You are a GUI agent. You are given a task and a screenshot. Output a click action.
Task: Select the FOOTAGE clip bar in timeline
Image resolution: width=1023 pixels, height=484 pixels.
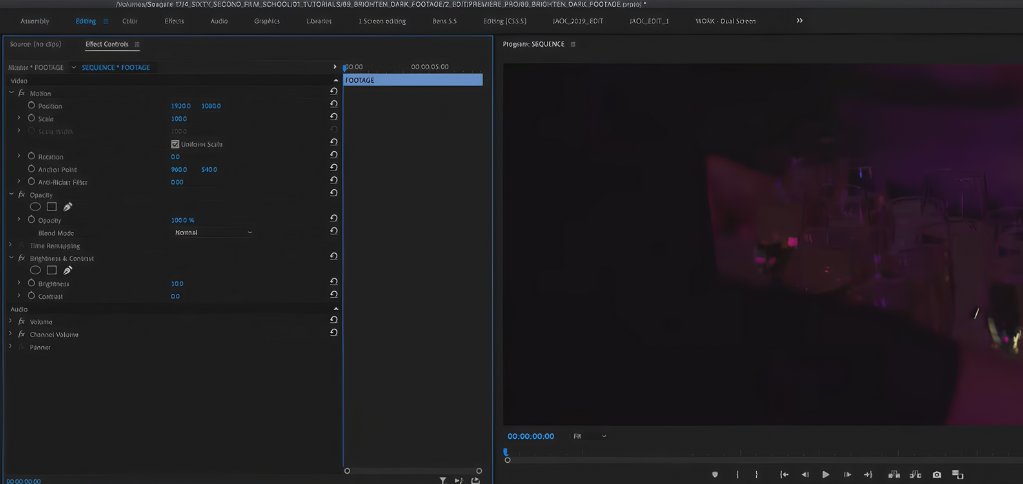click(413, 80)
